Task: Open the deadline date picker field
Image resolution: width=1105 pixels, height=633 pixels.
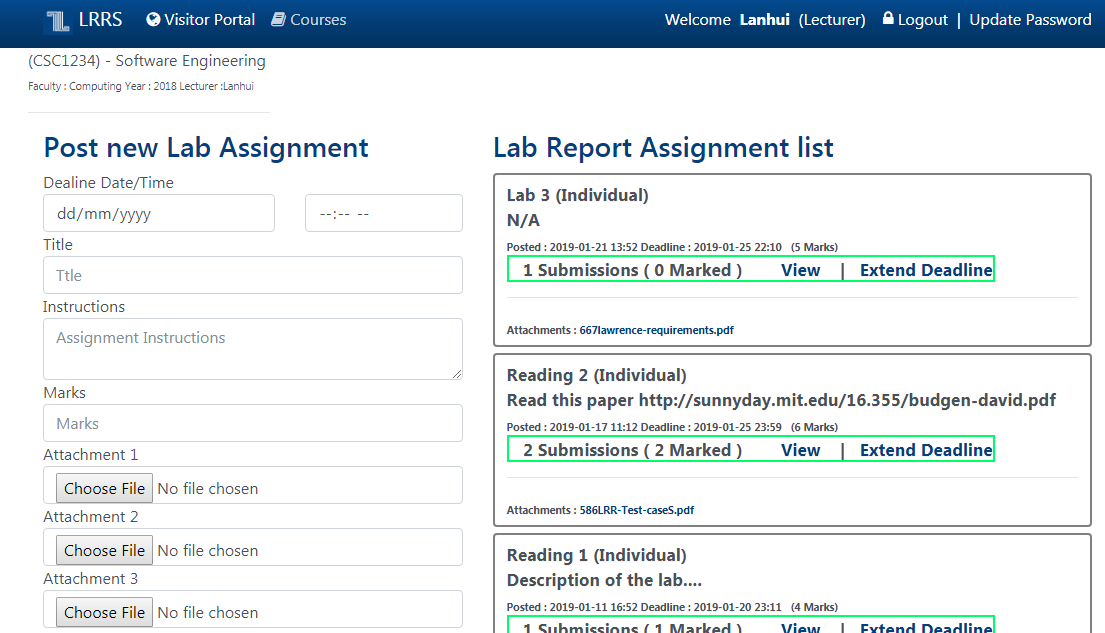Action: [x=158, y=213]
